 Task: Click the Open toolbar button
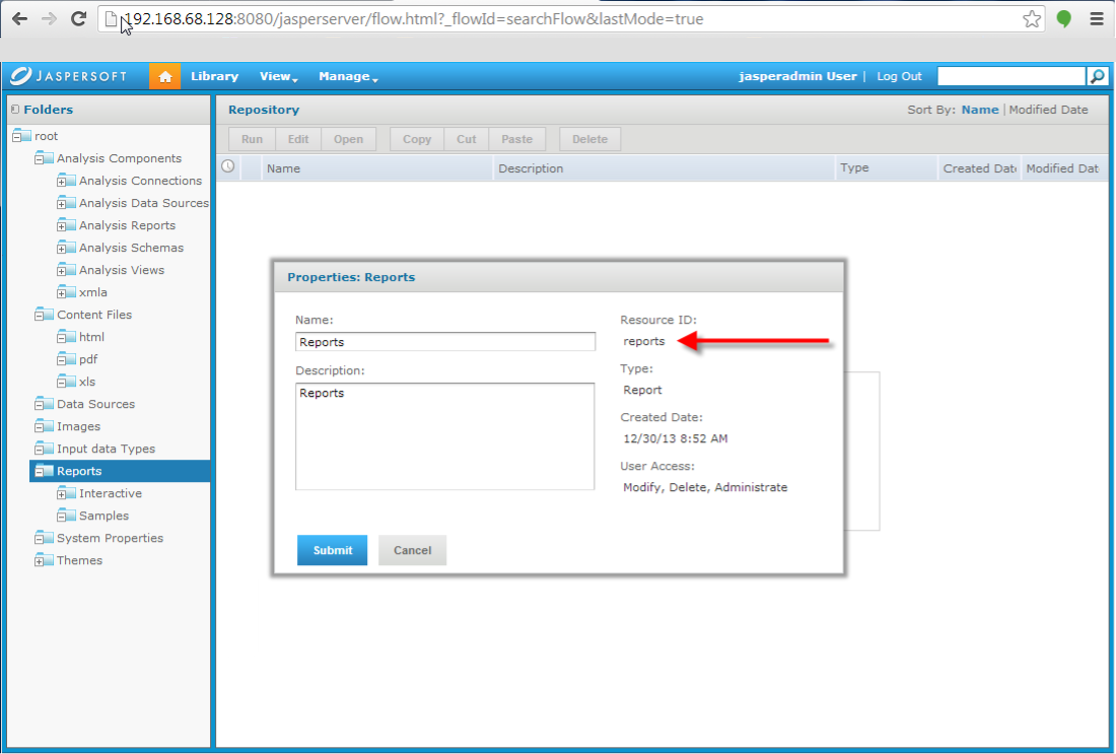tap(349, 140)
